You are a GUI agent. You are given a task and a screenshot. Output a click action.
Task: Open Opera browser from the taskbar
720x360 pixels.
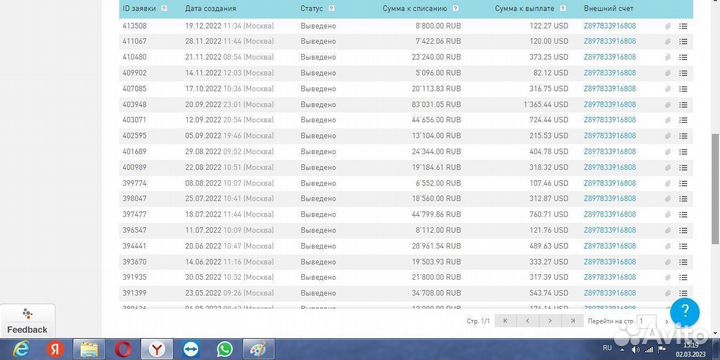[123, 349]
